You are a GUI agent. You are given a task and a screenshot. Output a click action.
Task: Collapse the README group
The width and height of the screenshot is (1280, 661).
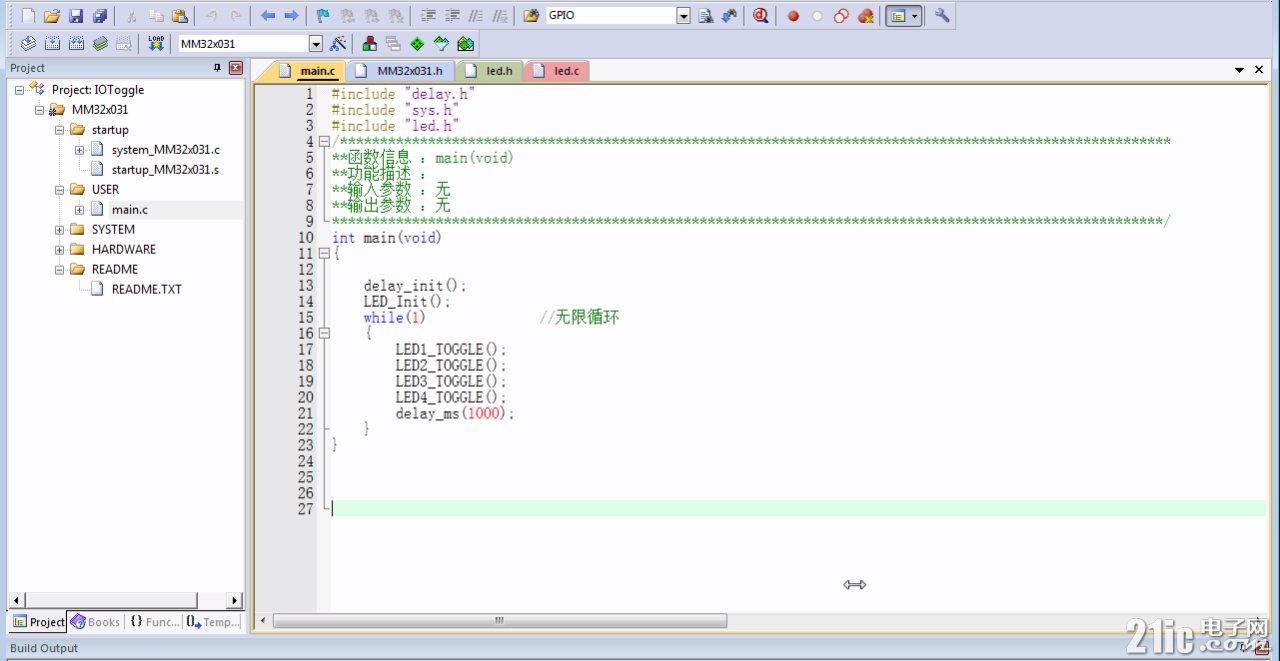[x=59, y=270]
